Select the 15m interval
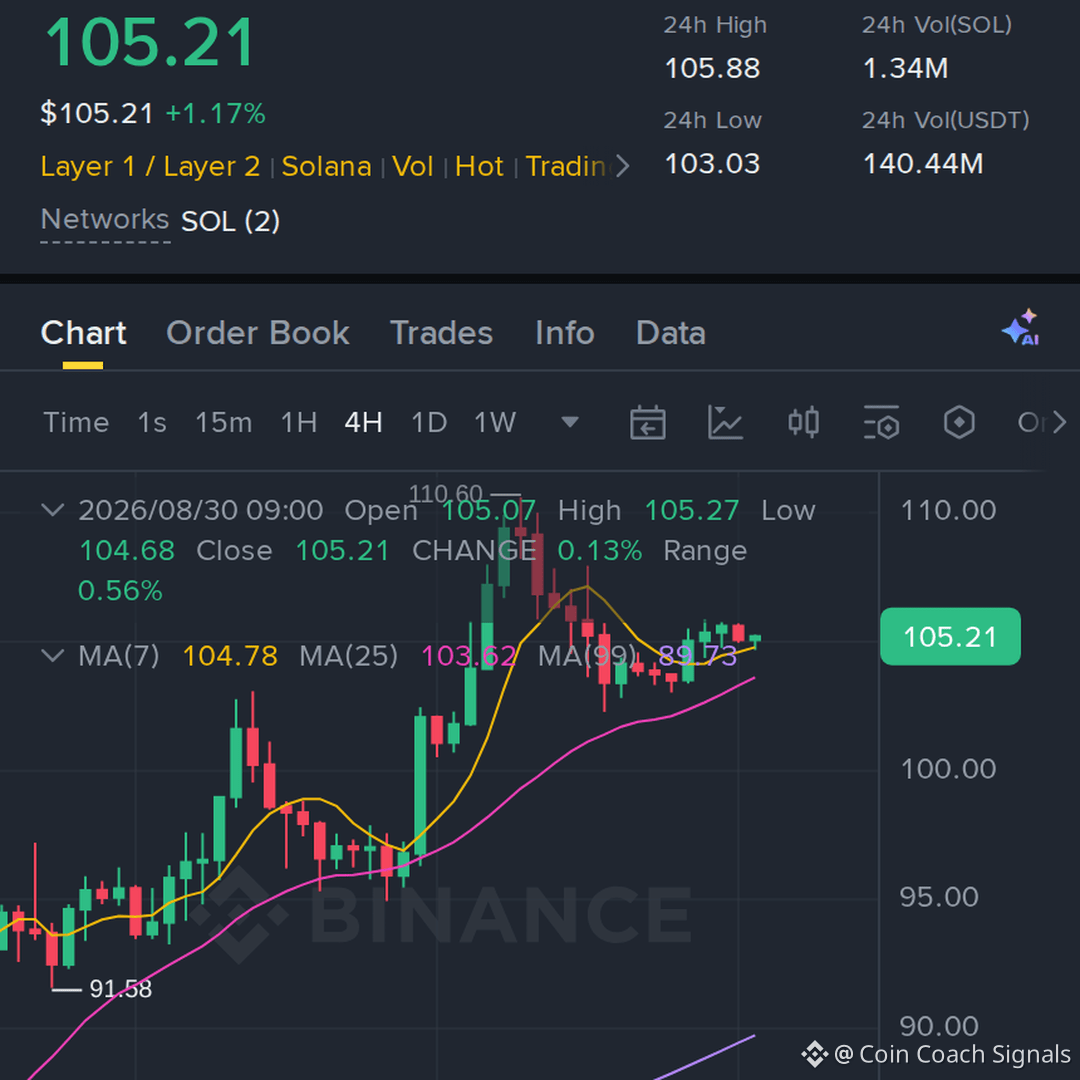The height and width of the screenshot is (1080, 1080). pos(224,422)
